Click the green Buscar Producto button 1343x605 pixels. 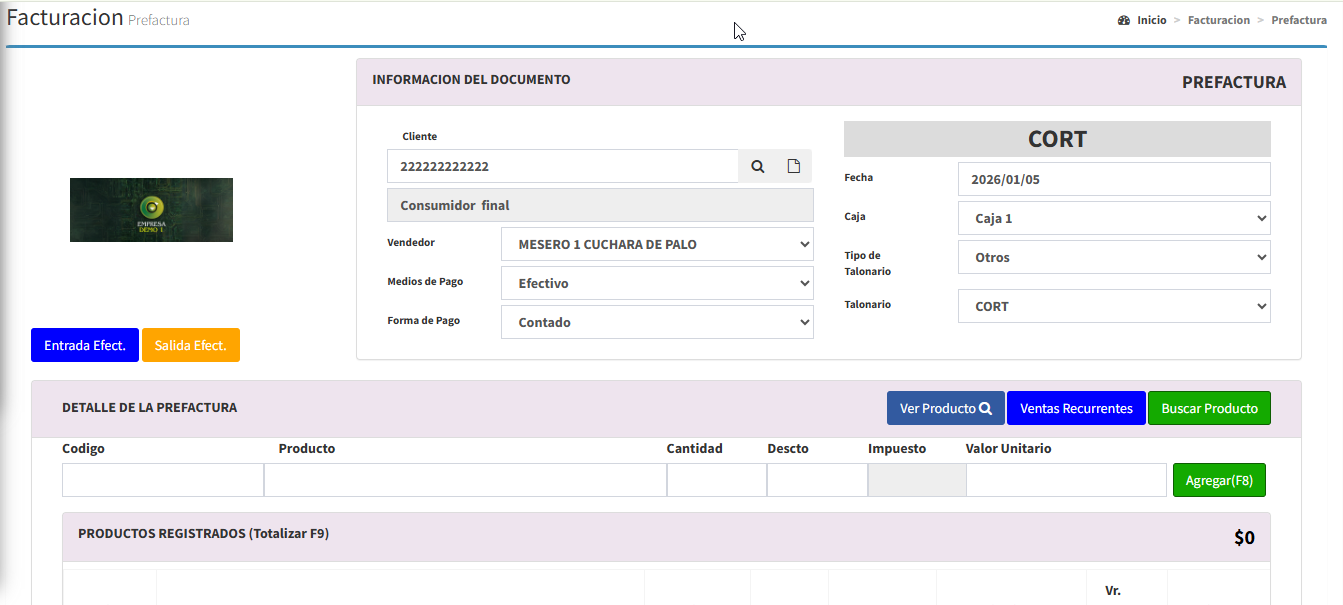pyautogui.click(x=1209, y=408)
